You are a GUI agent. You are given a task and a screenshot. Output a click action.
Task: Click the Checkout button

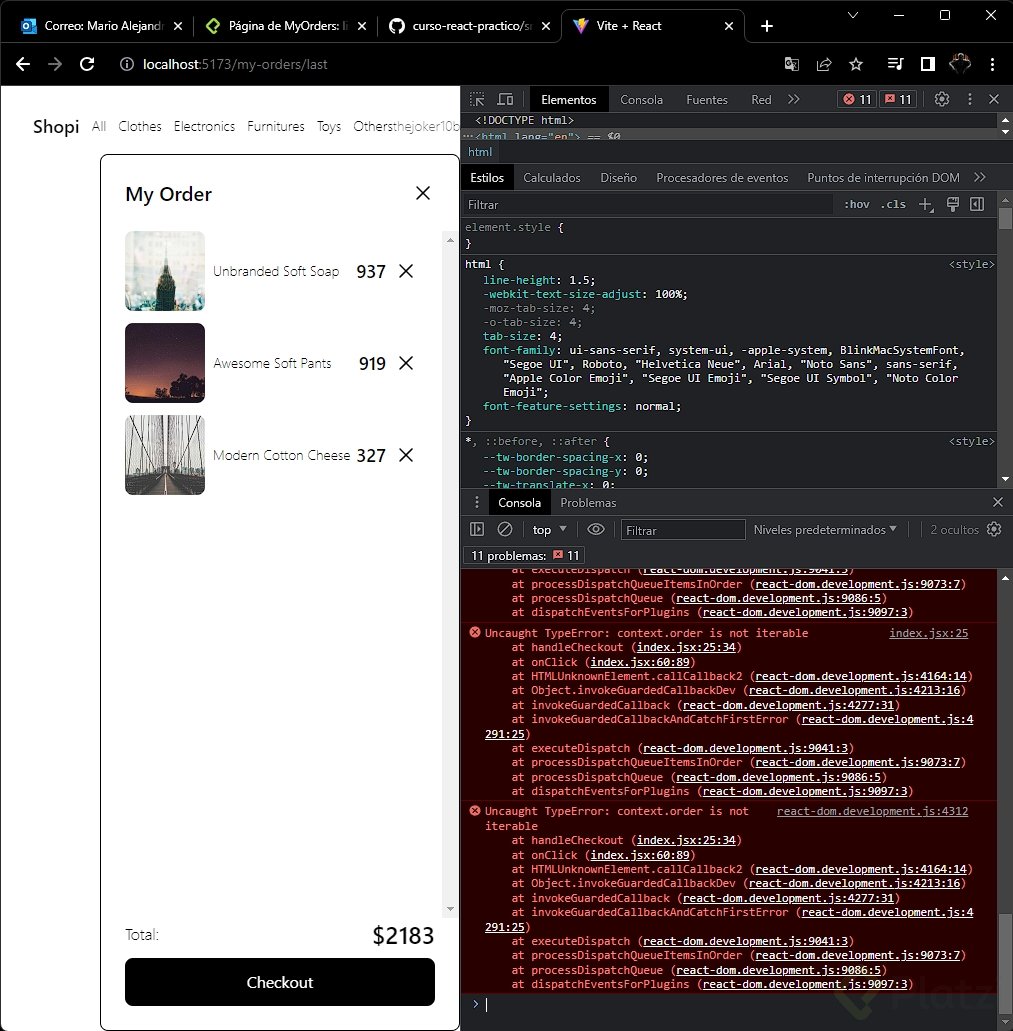tap(279, 982)
